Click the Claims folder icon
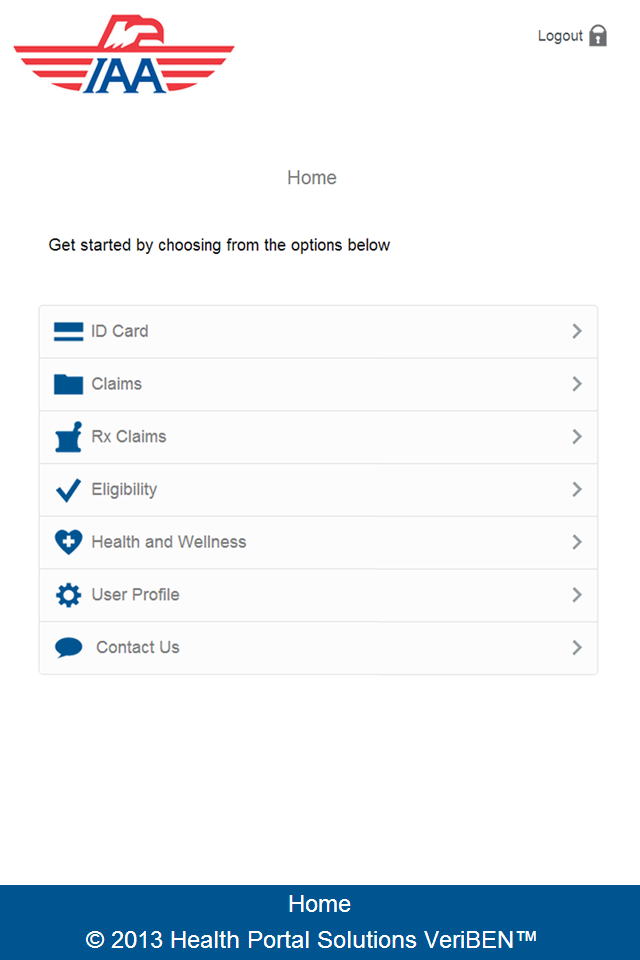640x960 pixels. pos(68,384)
